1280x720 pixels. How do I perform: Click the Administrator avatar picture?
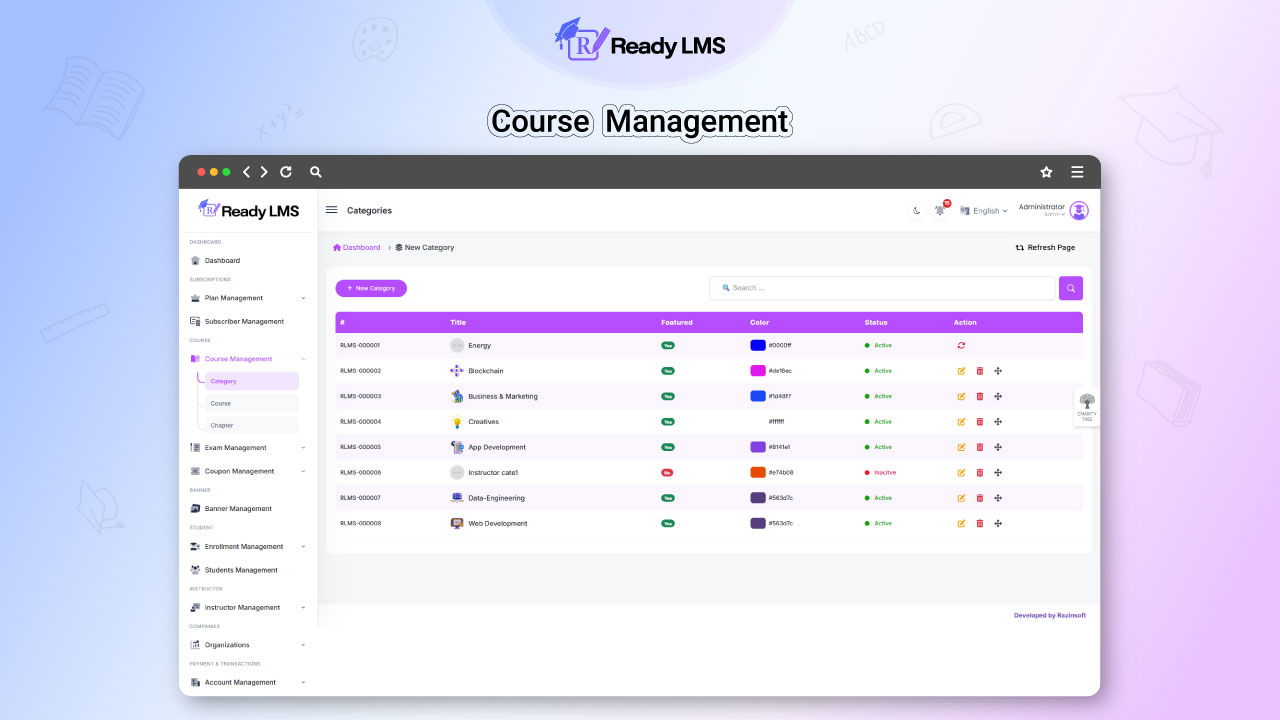[1079, 211]
